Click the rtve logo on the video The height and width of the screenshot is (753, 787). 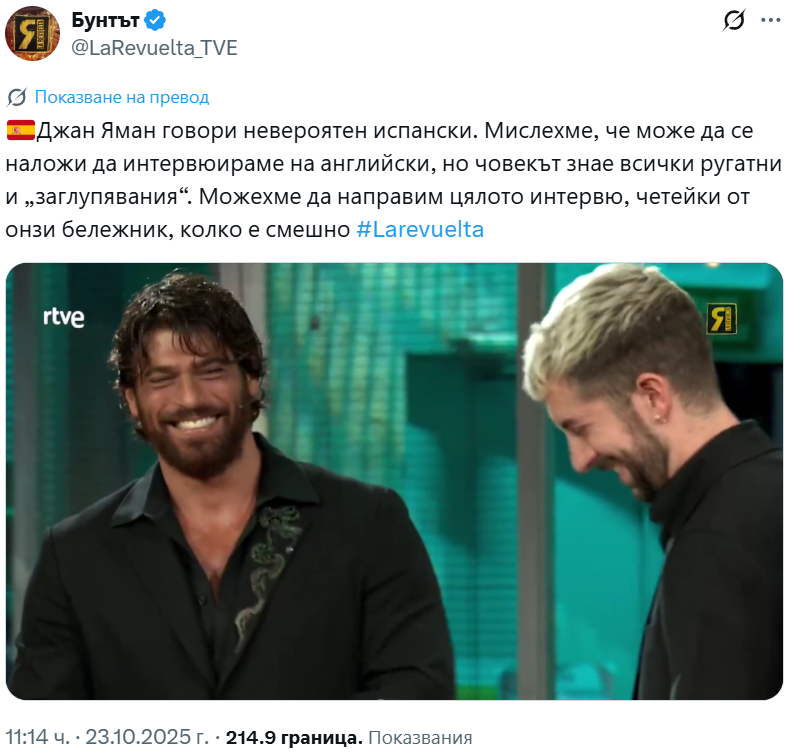(64, 317)
